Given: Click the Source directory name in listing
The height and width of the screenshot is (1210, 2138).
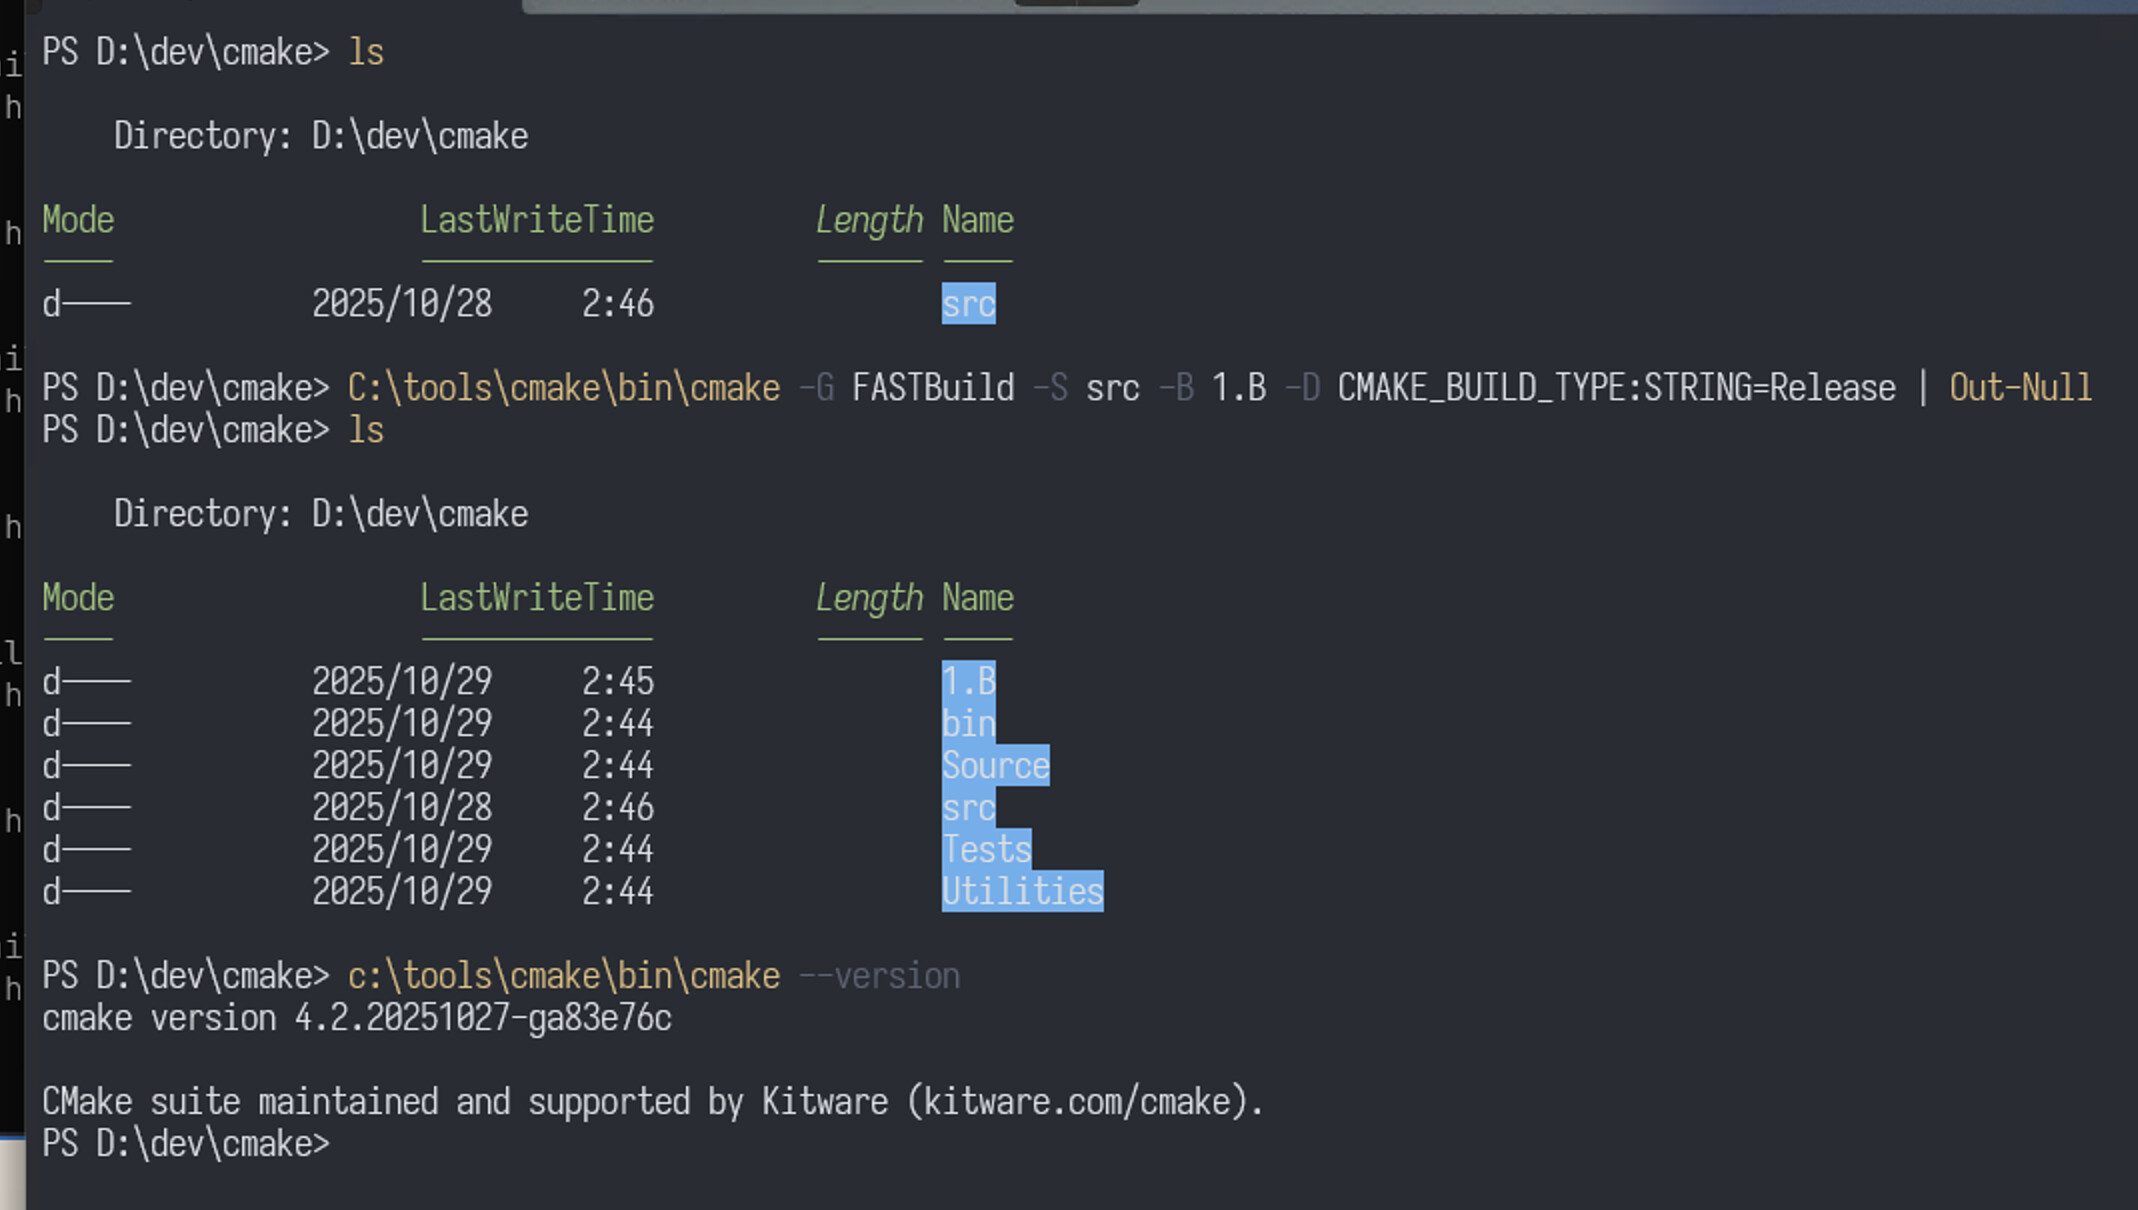Looking at the screenshot, I should click(995, 765).
